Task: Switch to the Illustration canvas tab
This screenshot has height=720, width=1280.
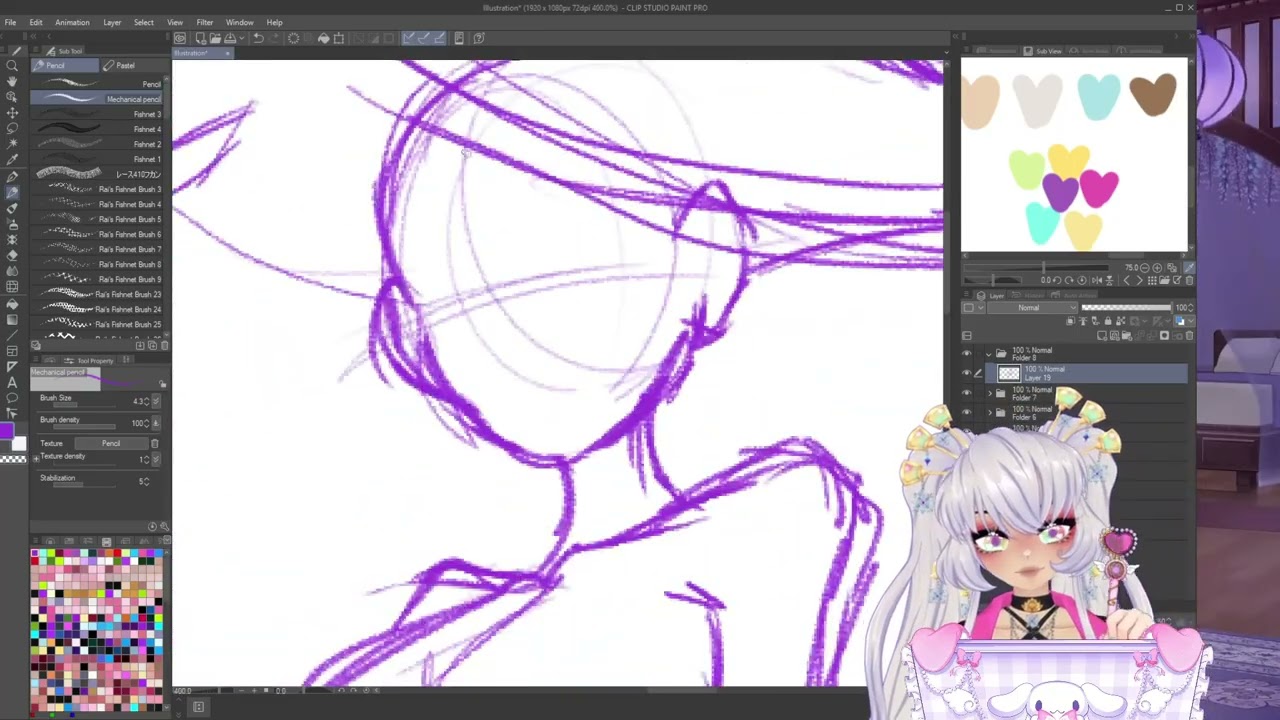Action: click(x=202, y=52)
